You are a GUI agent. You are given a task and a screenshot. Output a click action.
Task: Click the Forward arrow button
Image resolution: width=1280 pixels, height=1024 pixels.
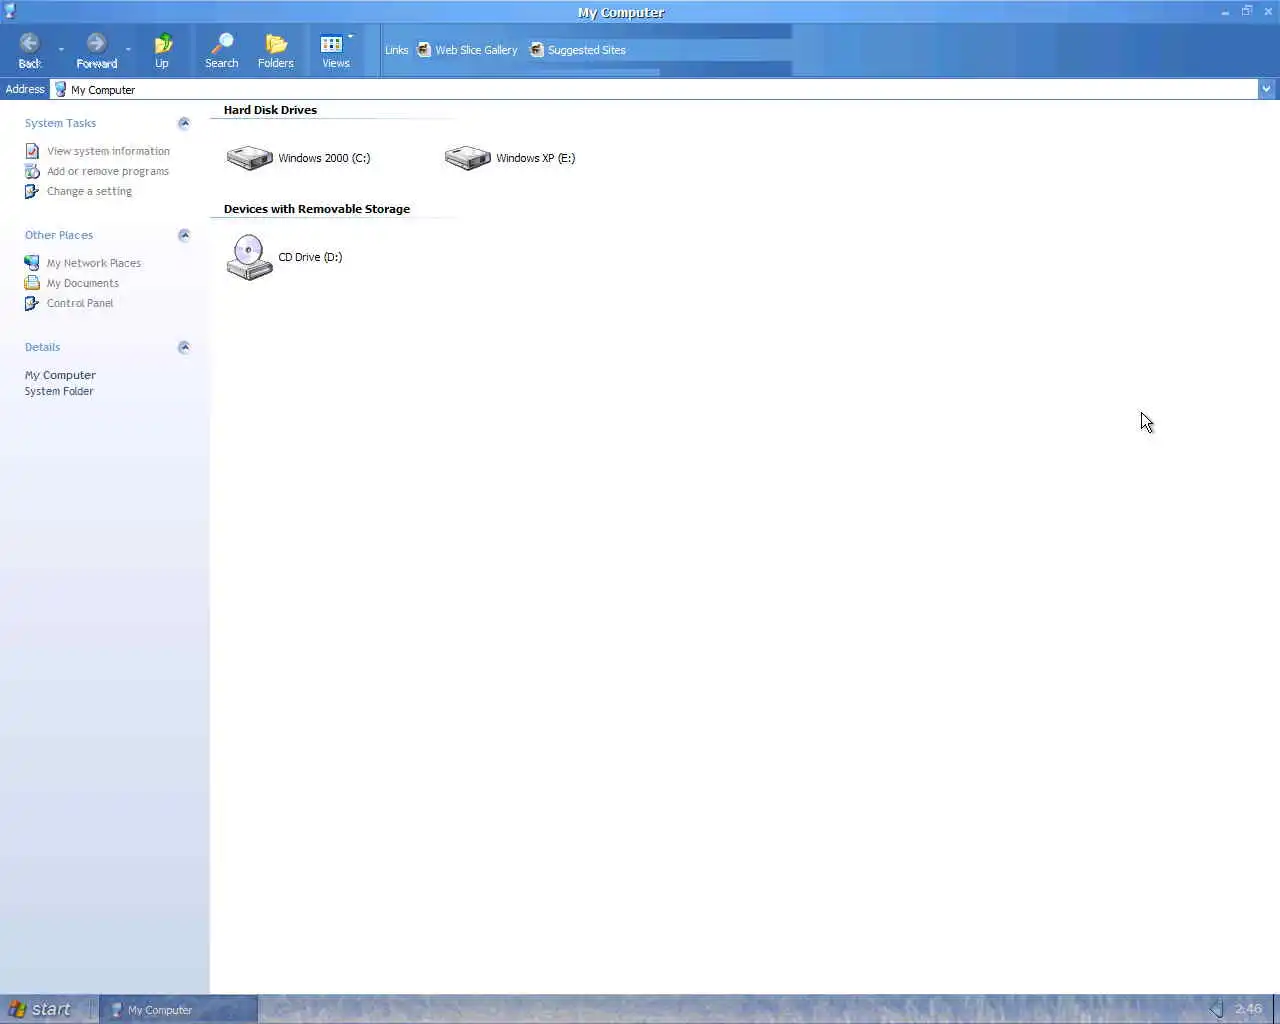point(96,50)
